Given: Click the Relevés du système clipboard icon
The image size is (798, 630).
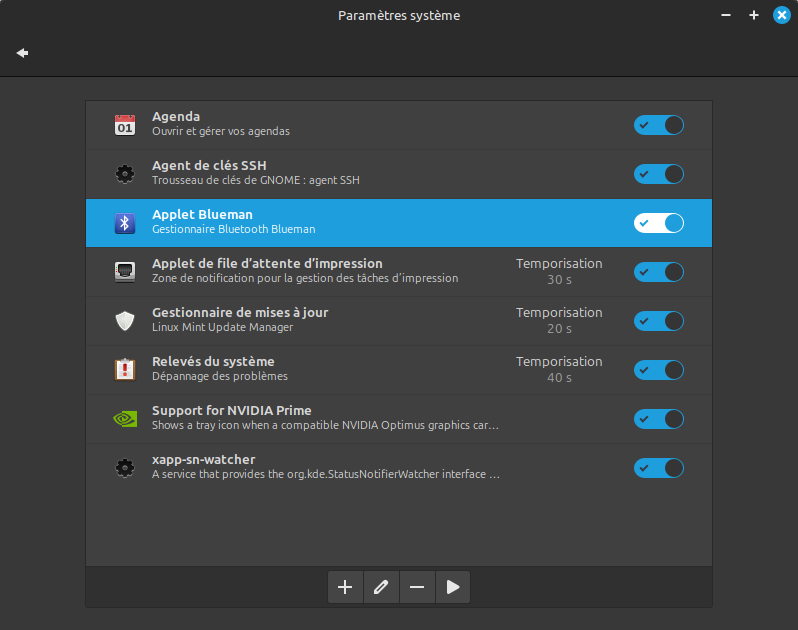Looking at the screenshot, I should click(x=125, y=370).
